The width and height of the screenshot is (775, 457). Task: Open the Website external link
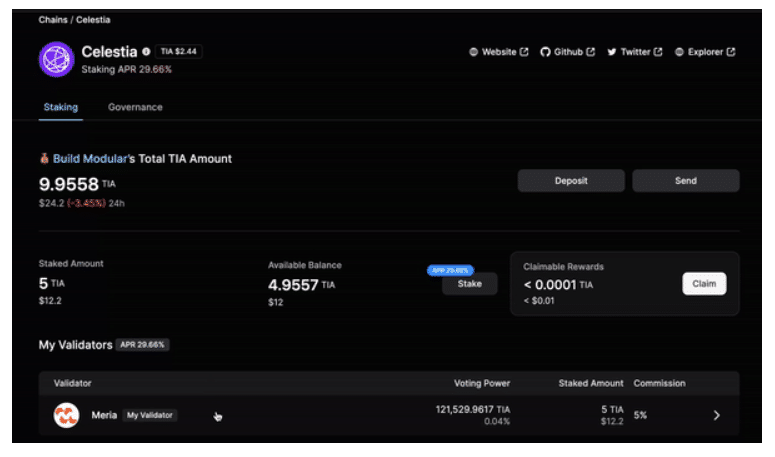pos(499,52)
